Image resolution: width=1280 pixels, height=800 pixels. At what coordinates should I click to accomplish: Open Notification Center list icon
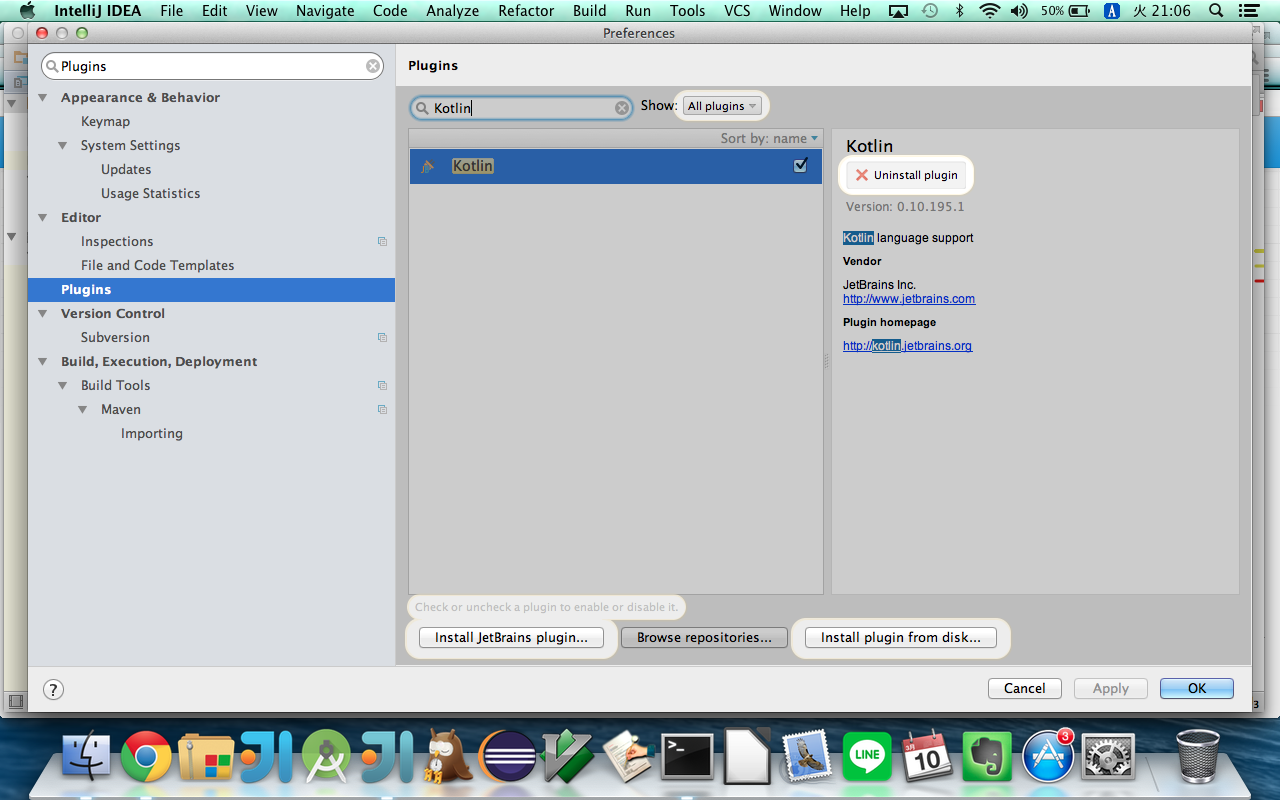[1250, 11]
